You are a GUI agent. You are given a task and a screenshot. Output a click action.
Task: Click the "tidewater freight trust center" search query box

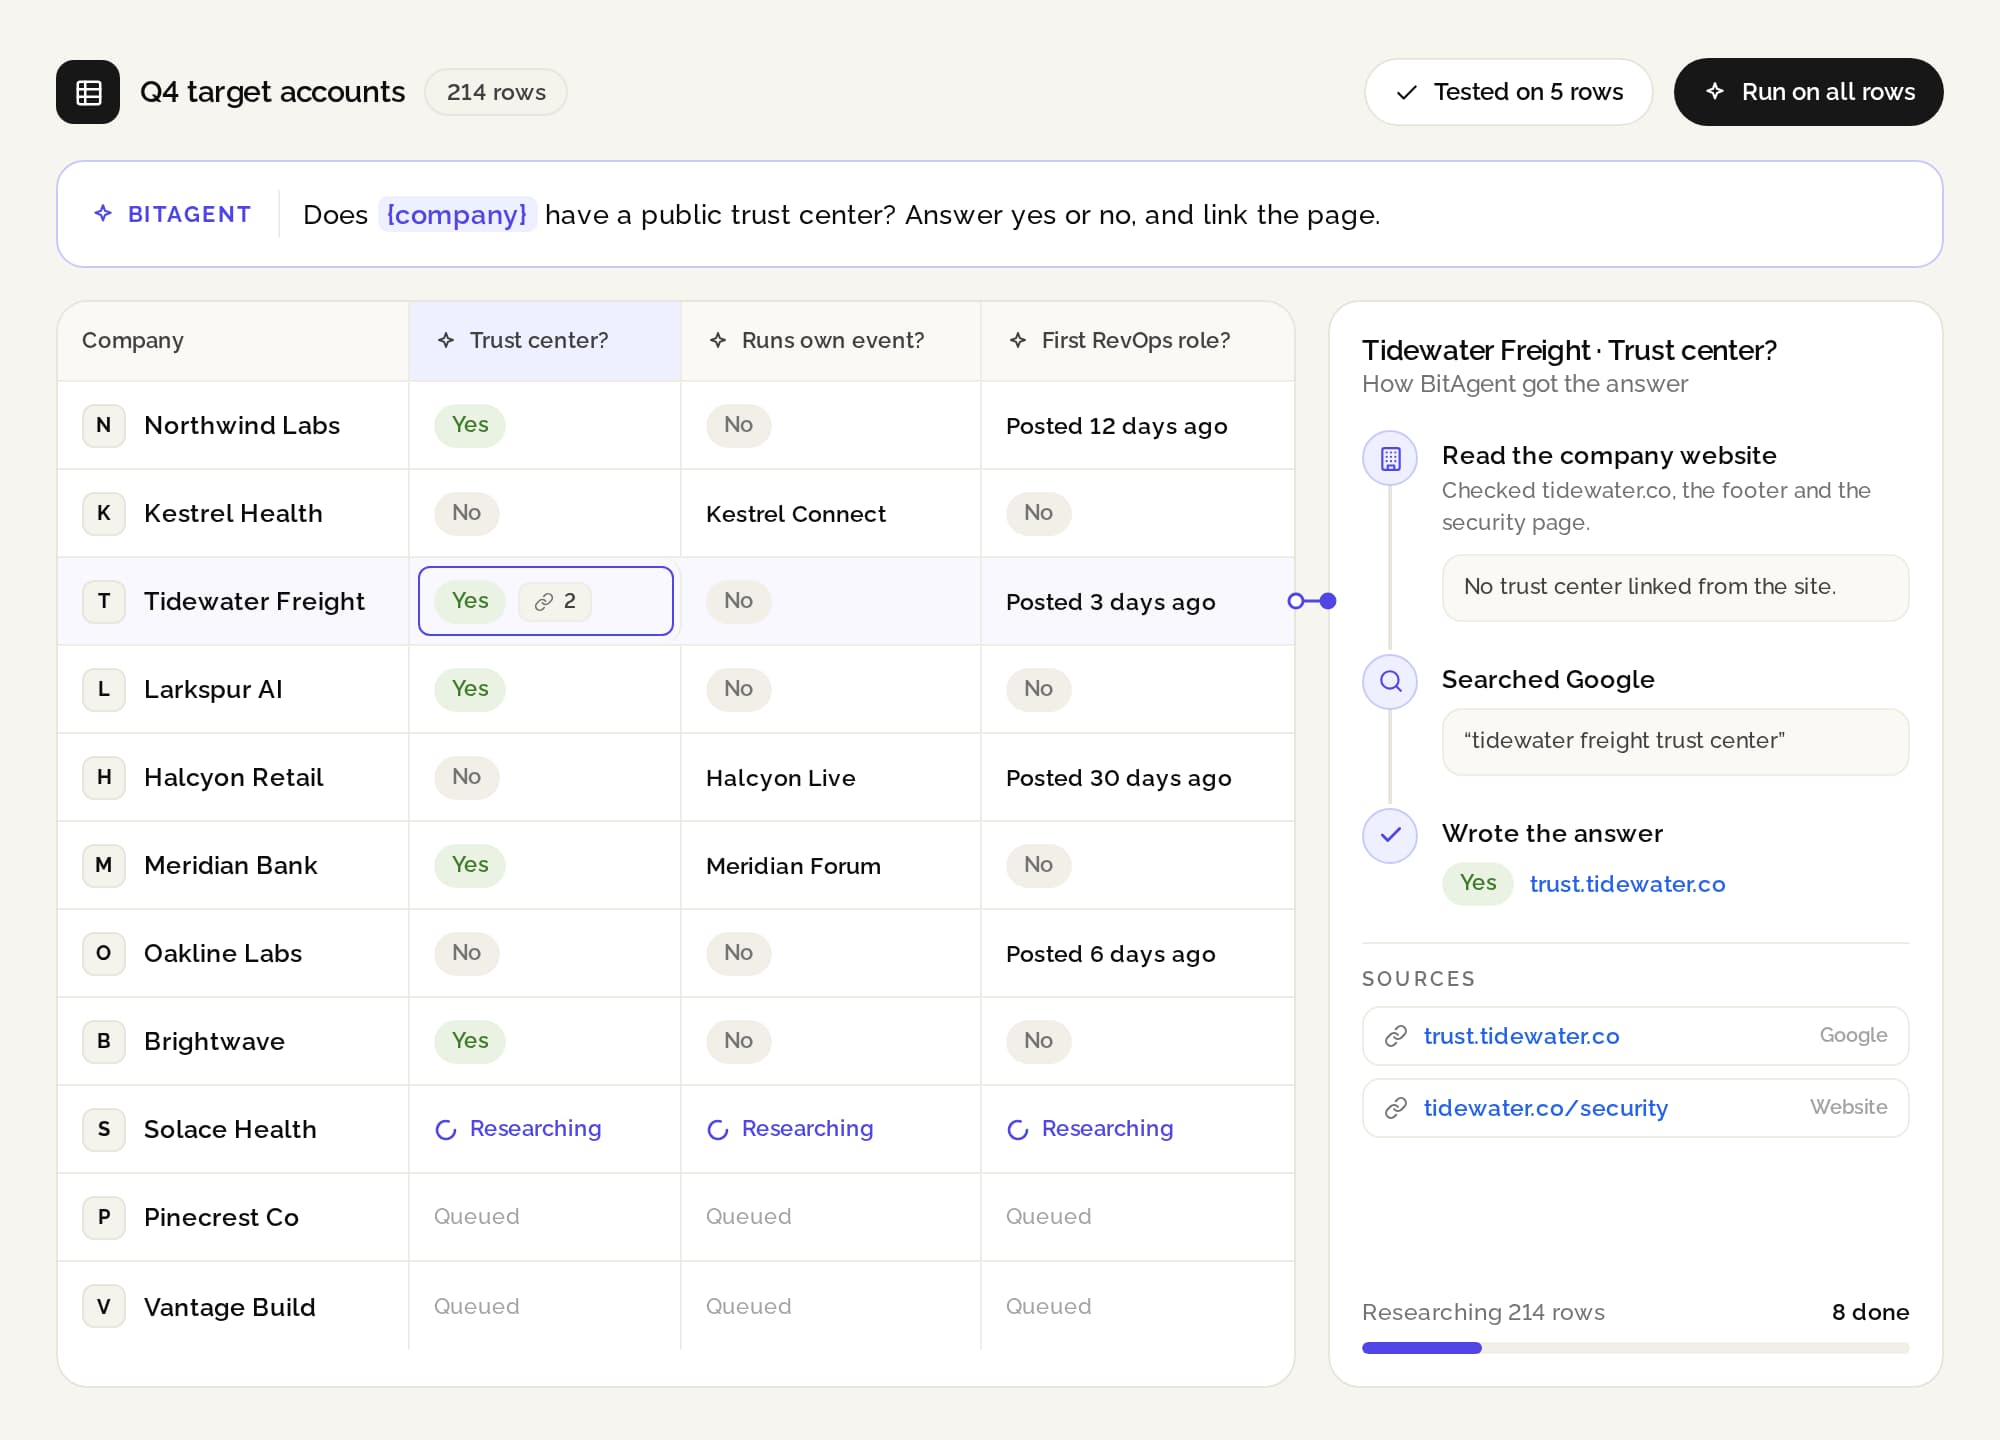(x=1676, y=741)
